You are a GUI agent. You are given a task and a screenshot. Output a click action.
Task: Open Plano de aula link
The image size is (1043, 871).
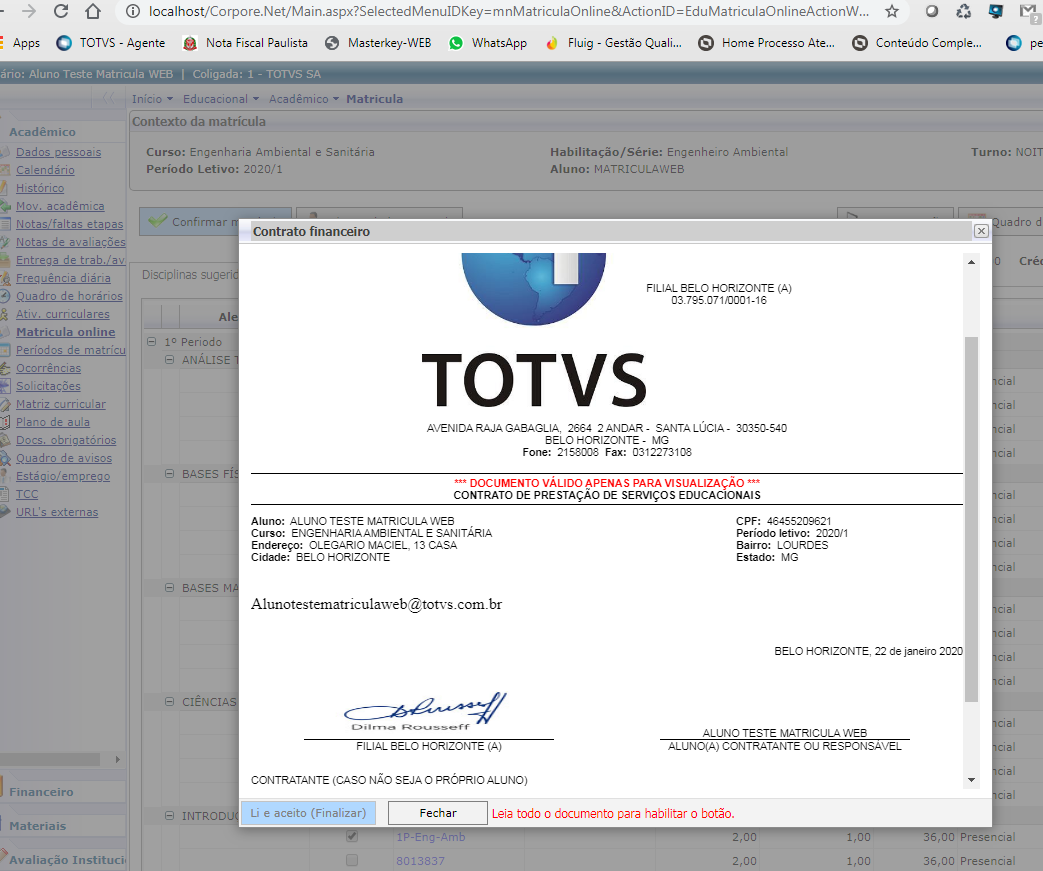coord(53,422)
